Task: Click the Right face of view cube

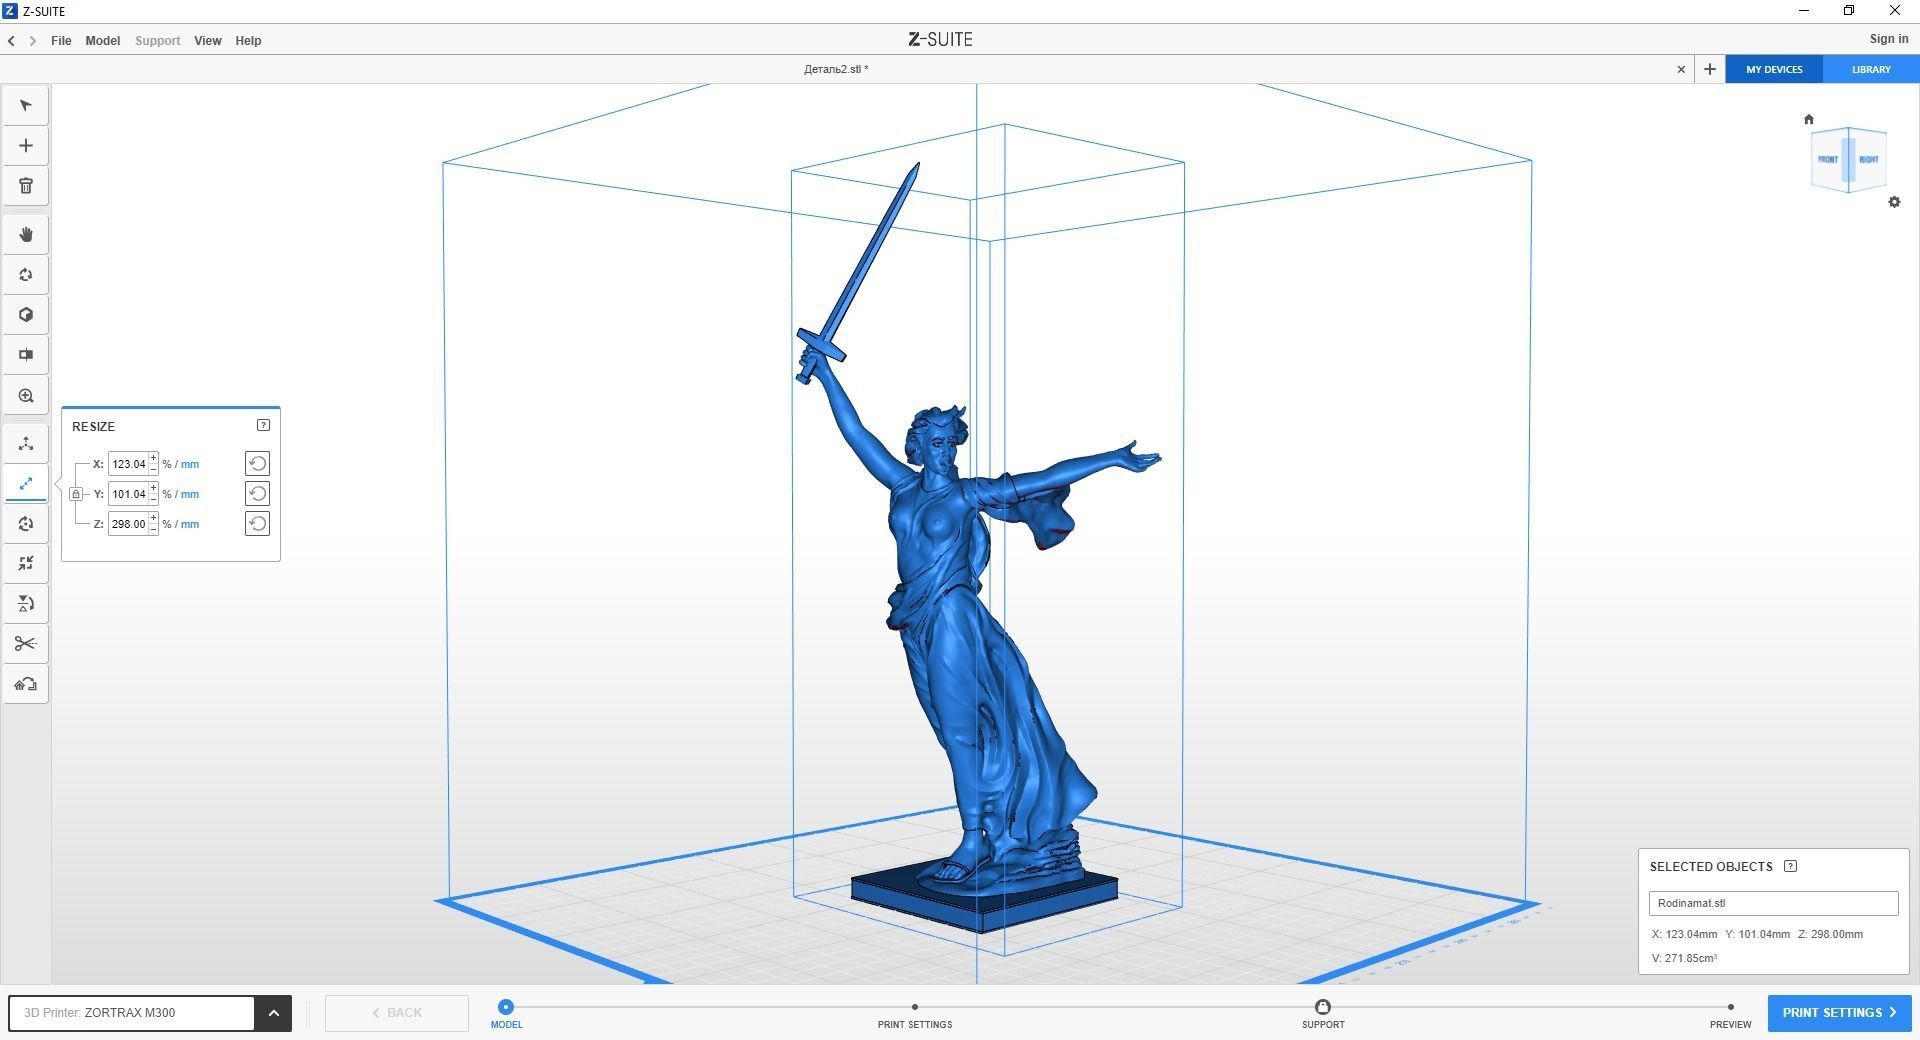Action: [x=1868, y=159]
